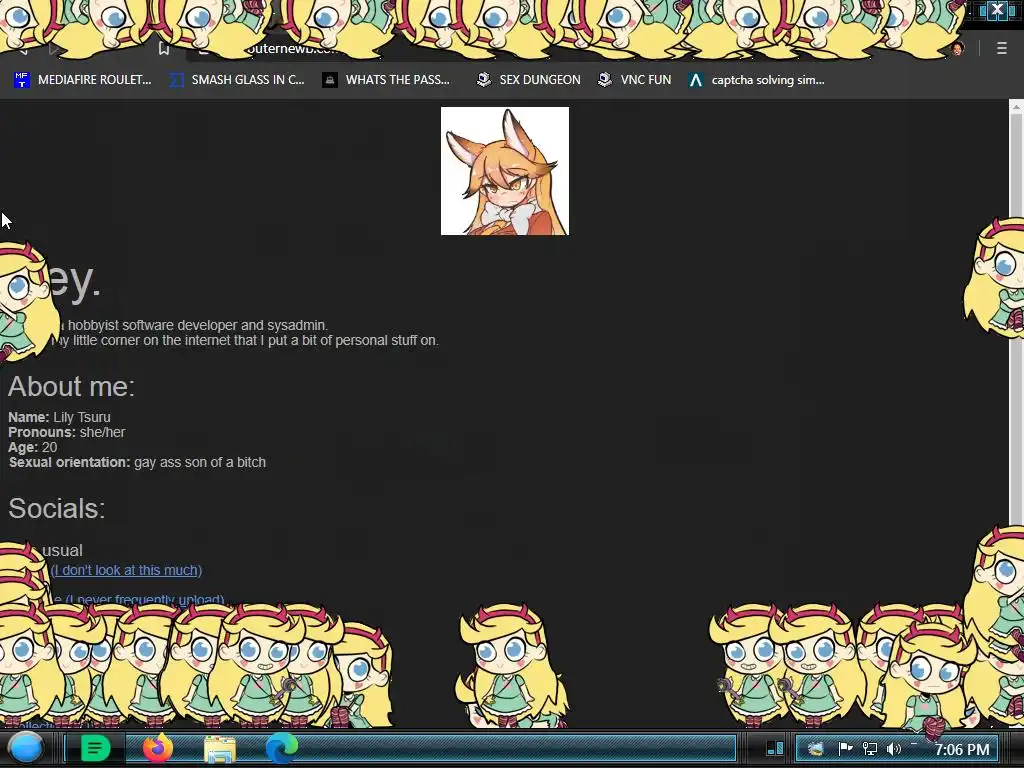The height and width of the screenshot is (768, 1024).
Task: Click the "Name: Lily Tsuru" line
Action: point(59,417)
